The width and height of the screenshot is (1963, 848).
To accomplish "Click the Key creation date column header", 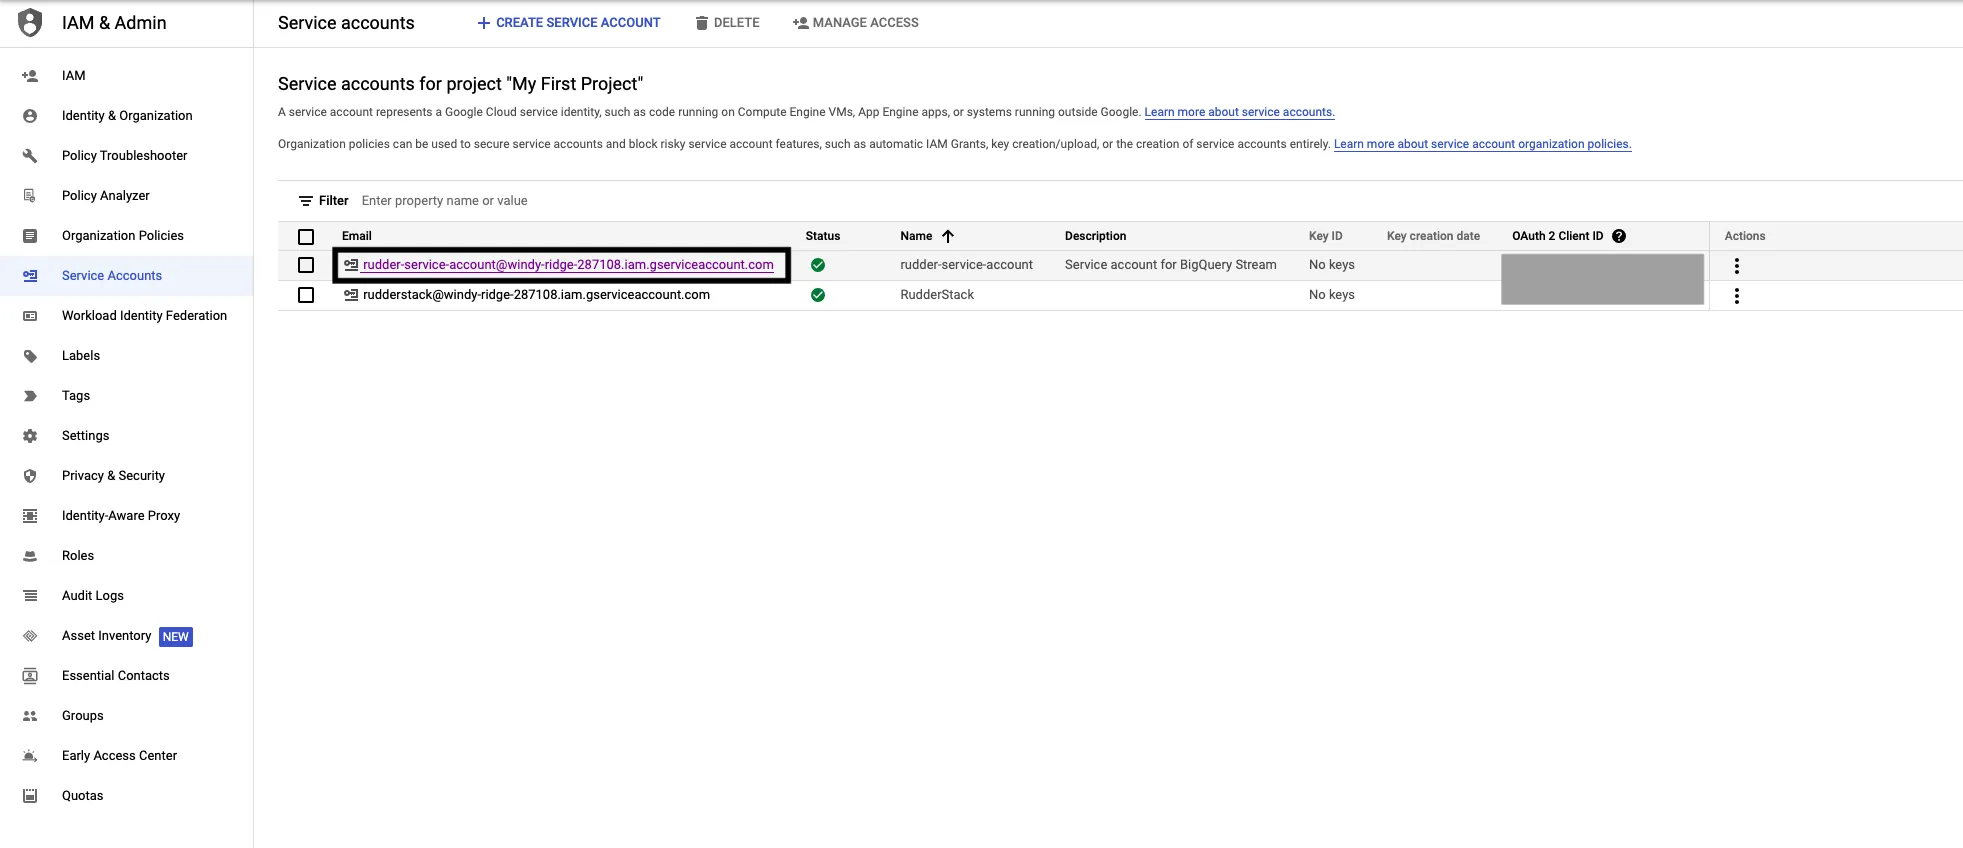I will 1433,236.
